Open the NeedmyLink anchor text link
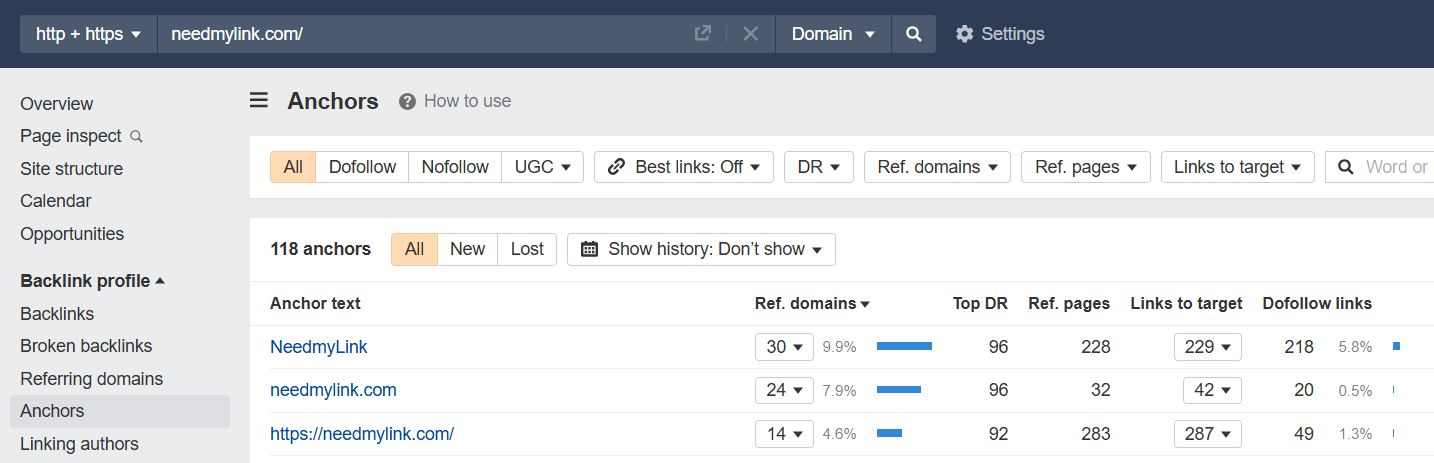The width and height of the screenshot is (1434, 463). tap(319, 347)
